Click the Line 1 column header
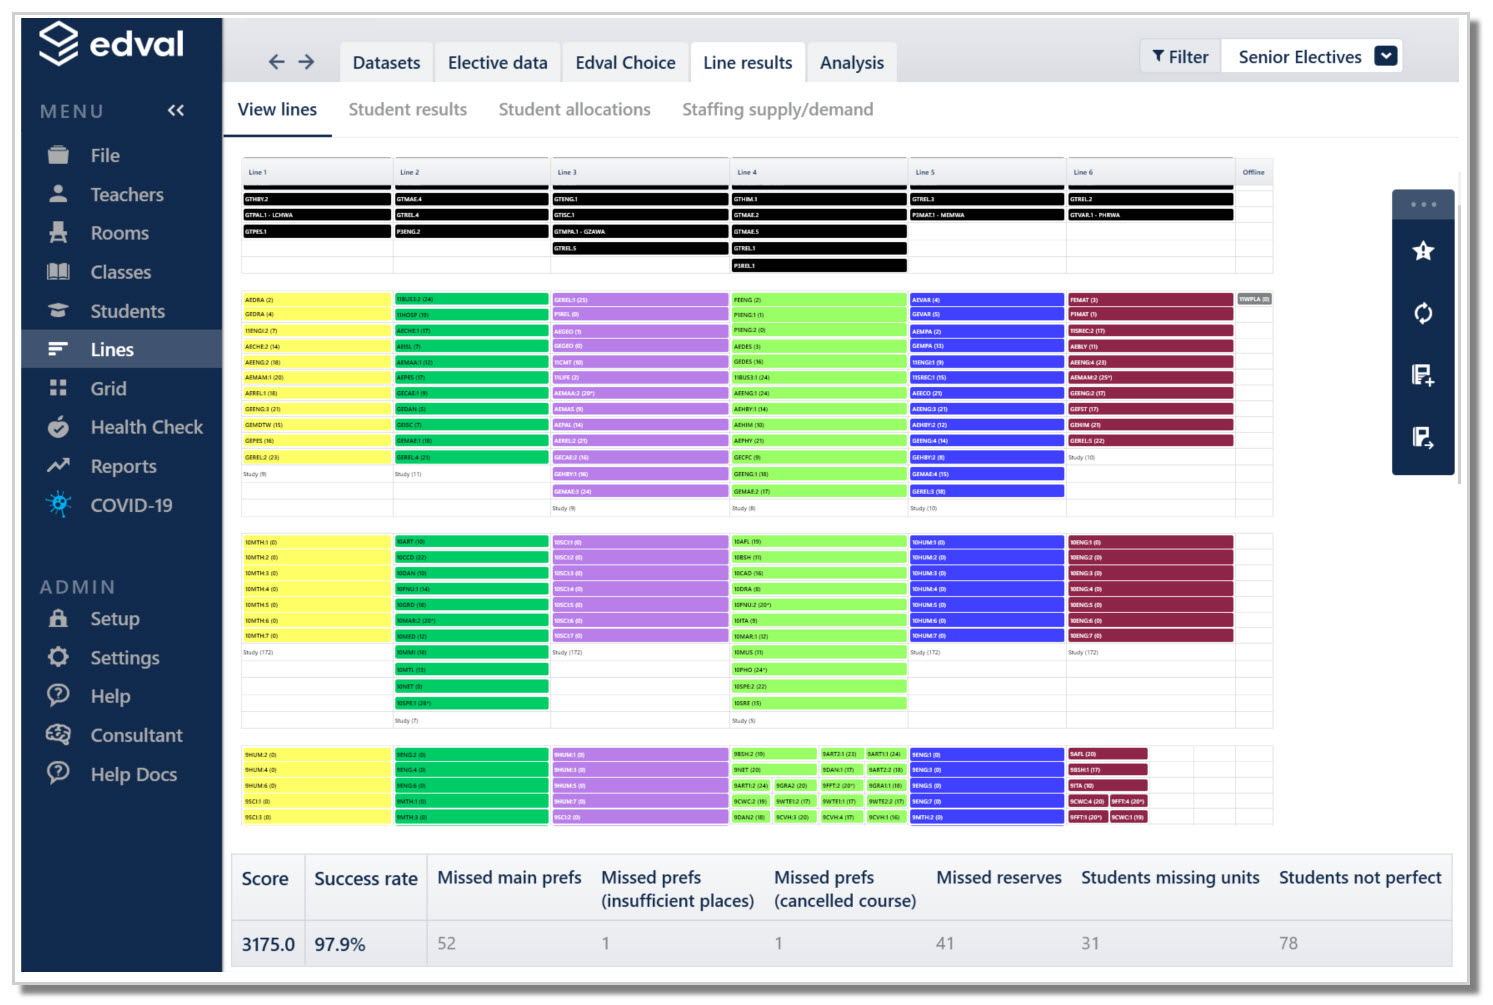Screen dimensions: 1493x1005 [317, 172]
